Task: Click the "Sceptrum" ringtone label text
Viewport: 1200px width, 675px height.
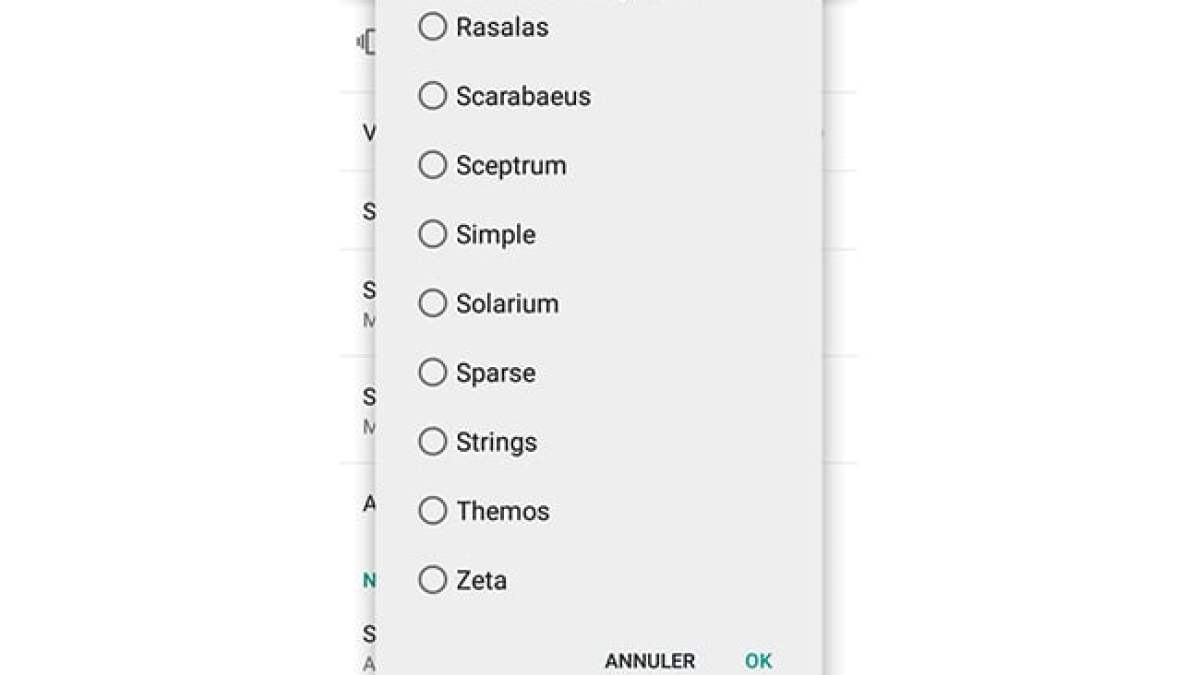Action: click(511, 165)
